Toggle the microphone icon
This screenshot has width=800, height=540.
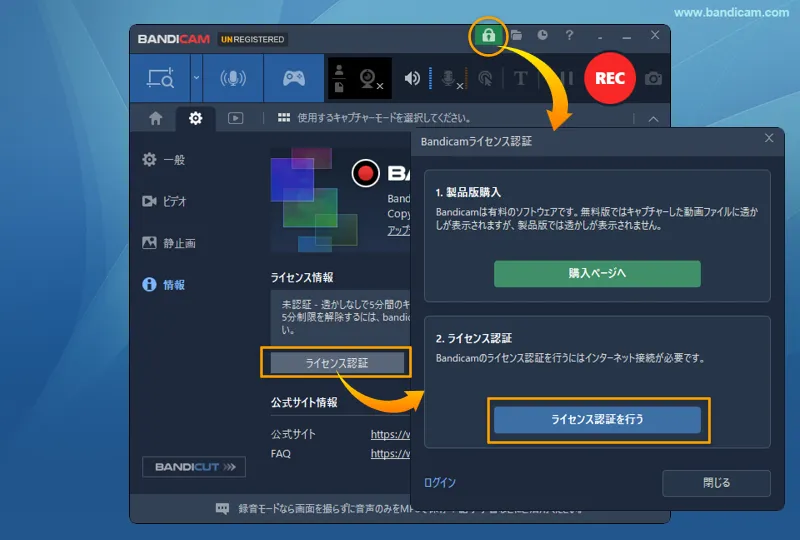coord(451,79)
